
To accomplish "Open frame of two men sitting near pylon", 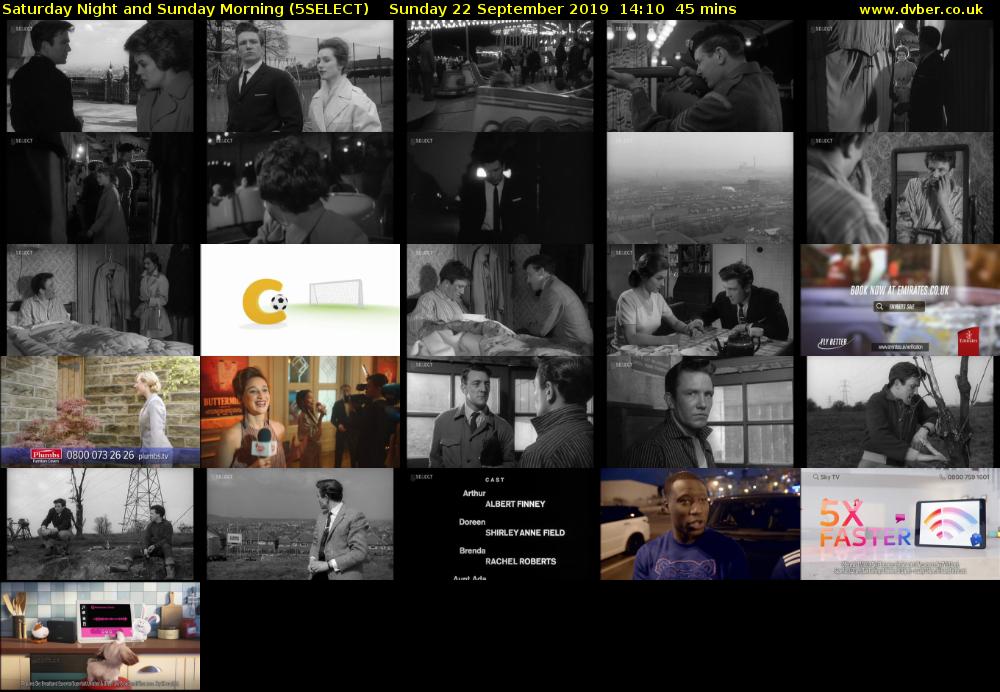I will pyautogui.click(x=100, y=524).
